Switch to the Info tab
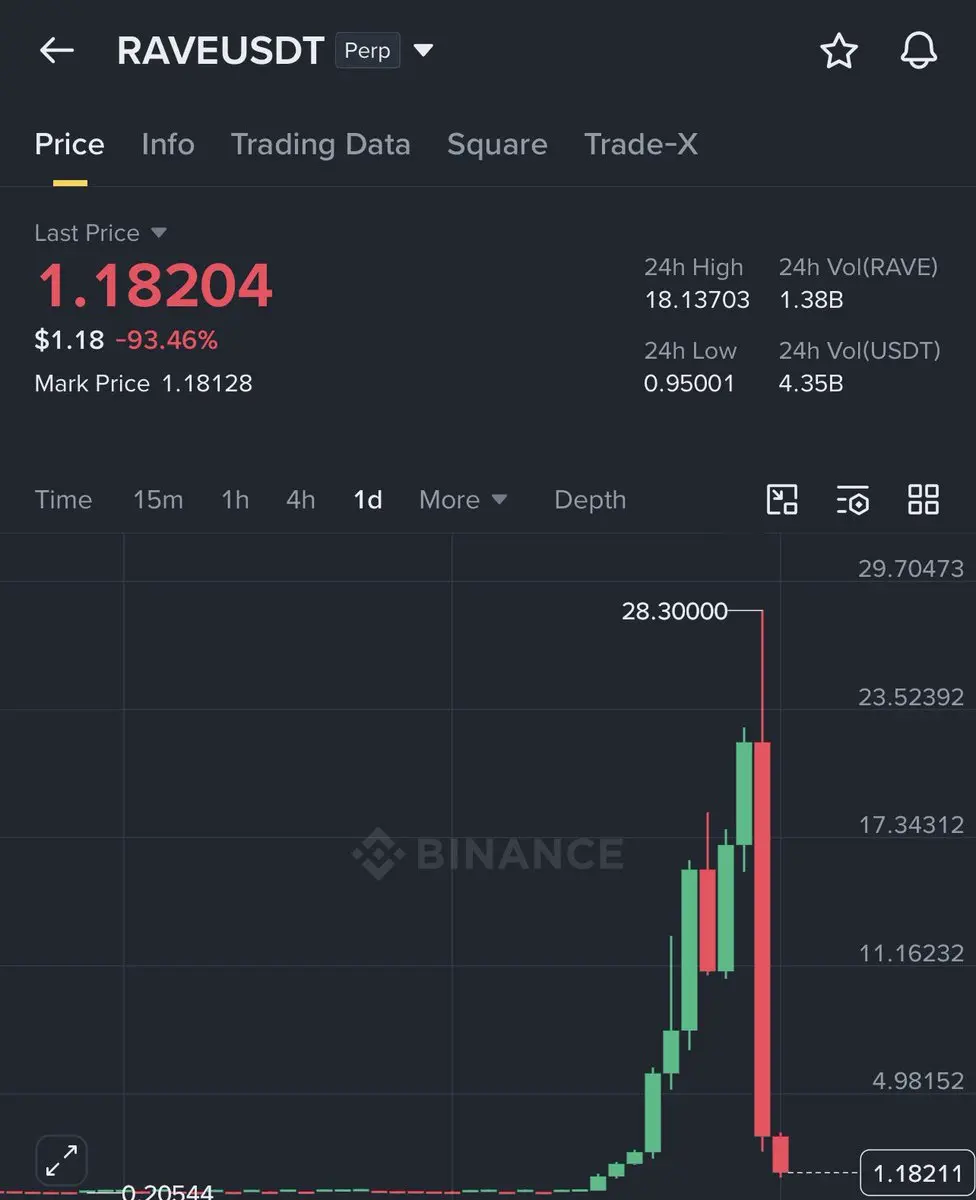The height and width of the screenshot is (1200, 976). click(168, 144)
